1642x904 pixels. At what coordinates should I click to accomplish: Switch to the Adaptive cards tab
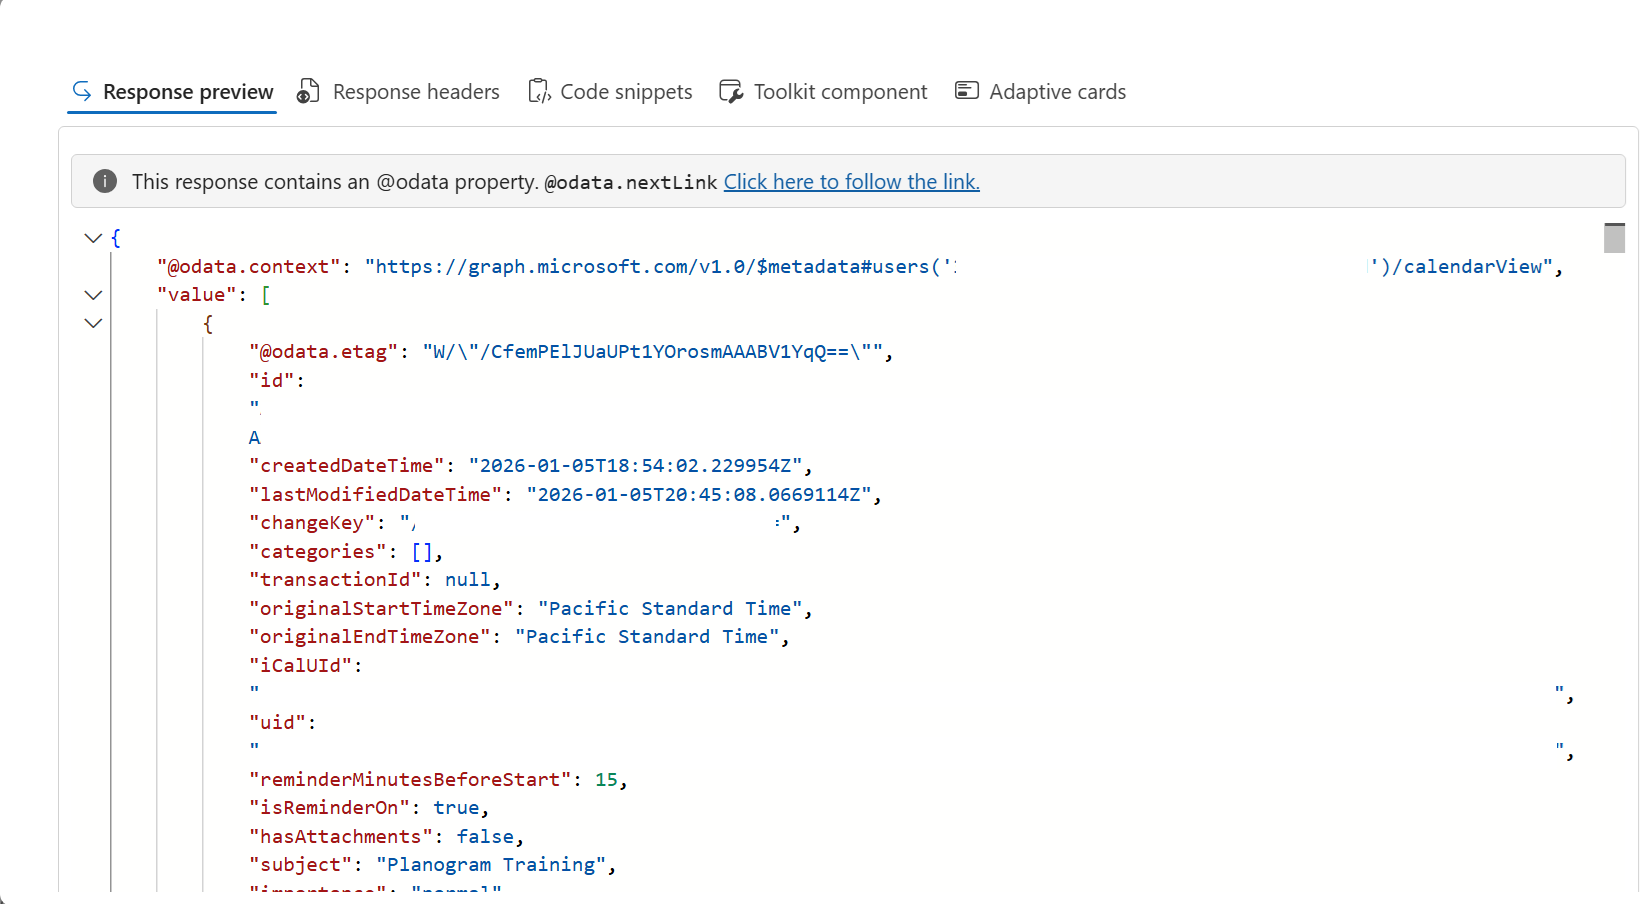tap(1040, 92)
